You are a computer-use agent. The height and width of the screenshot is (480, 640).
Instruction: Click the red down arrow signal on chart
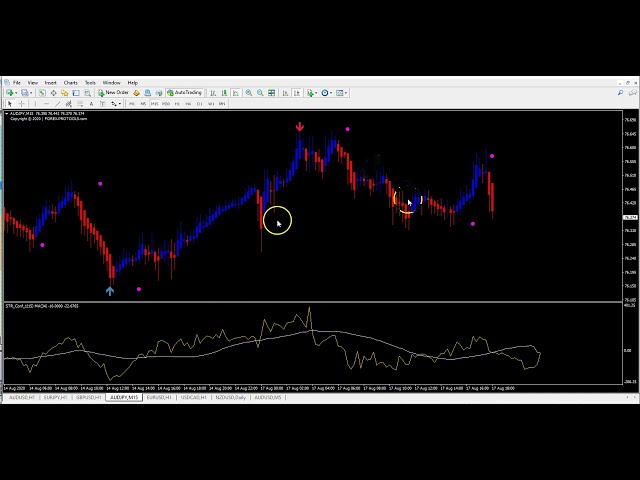pos(300,127)
